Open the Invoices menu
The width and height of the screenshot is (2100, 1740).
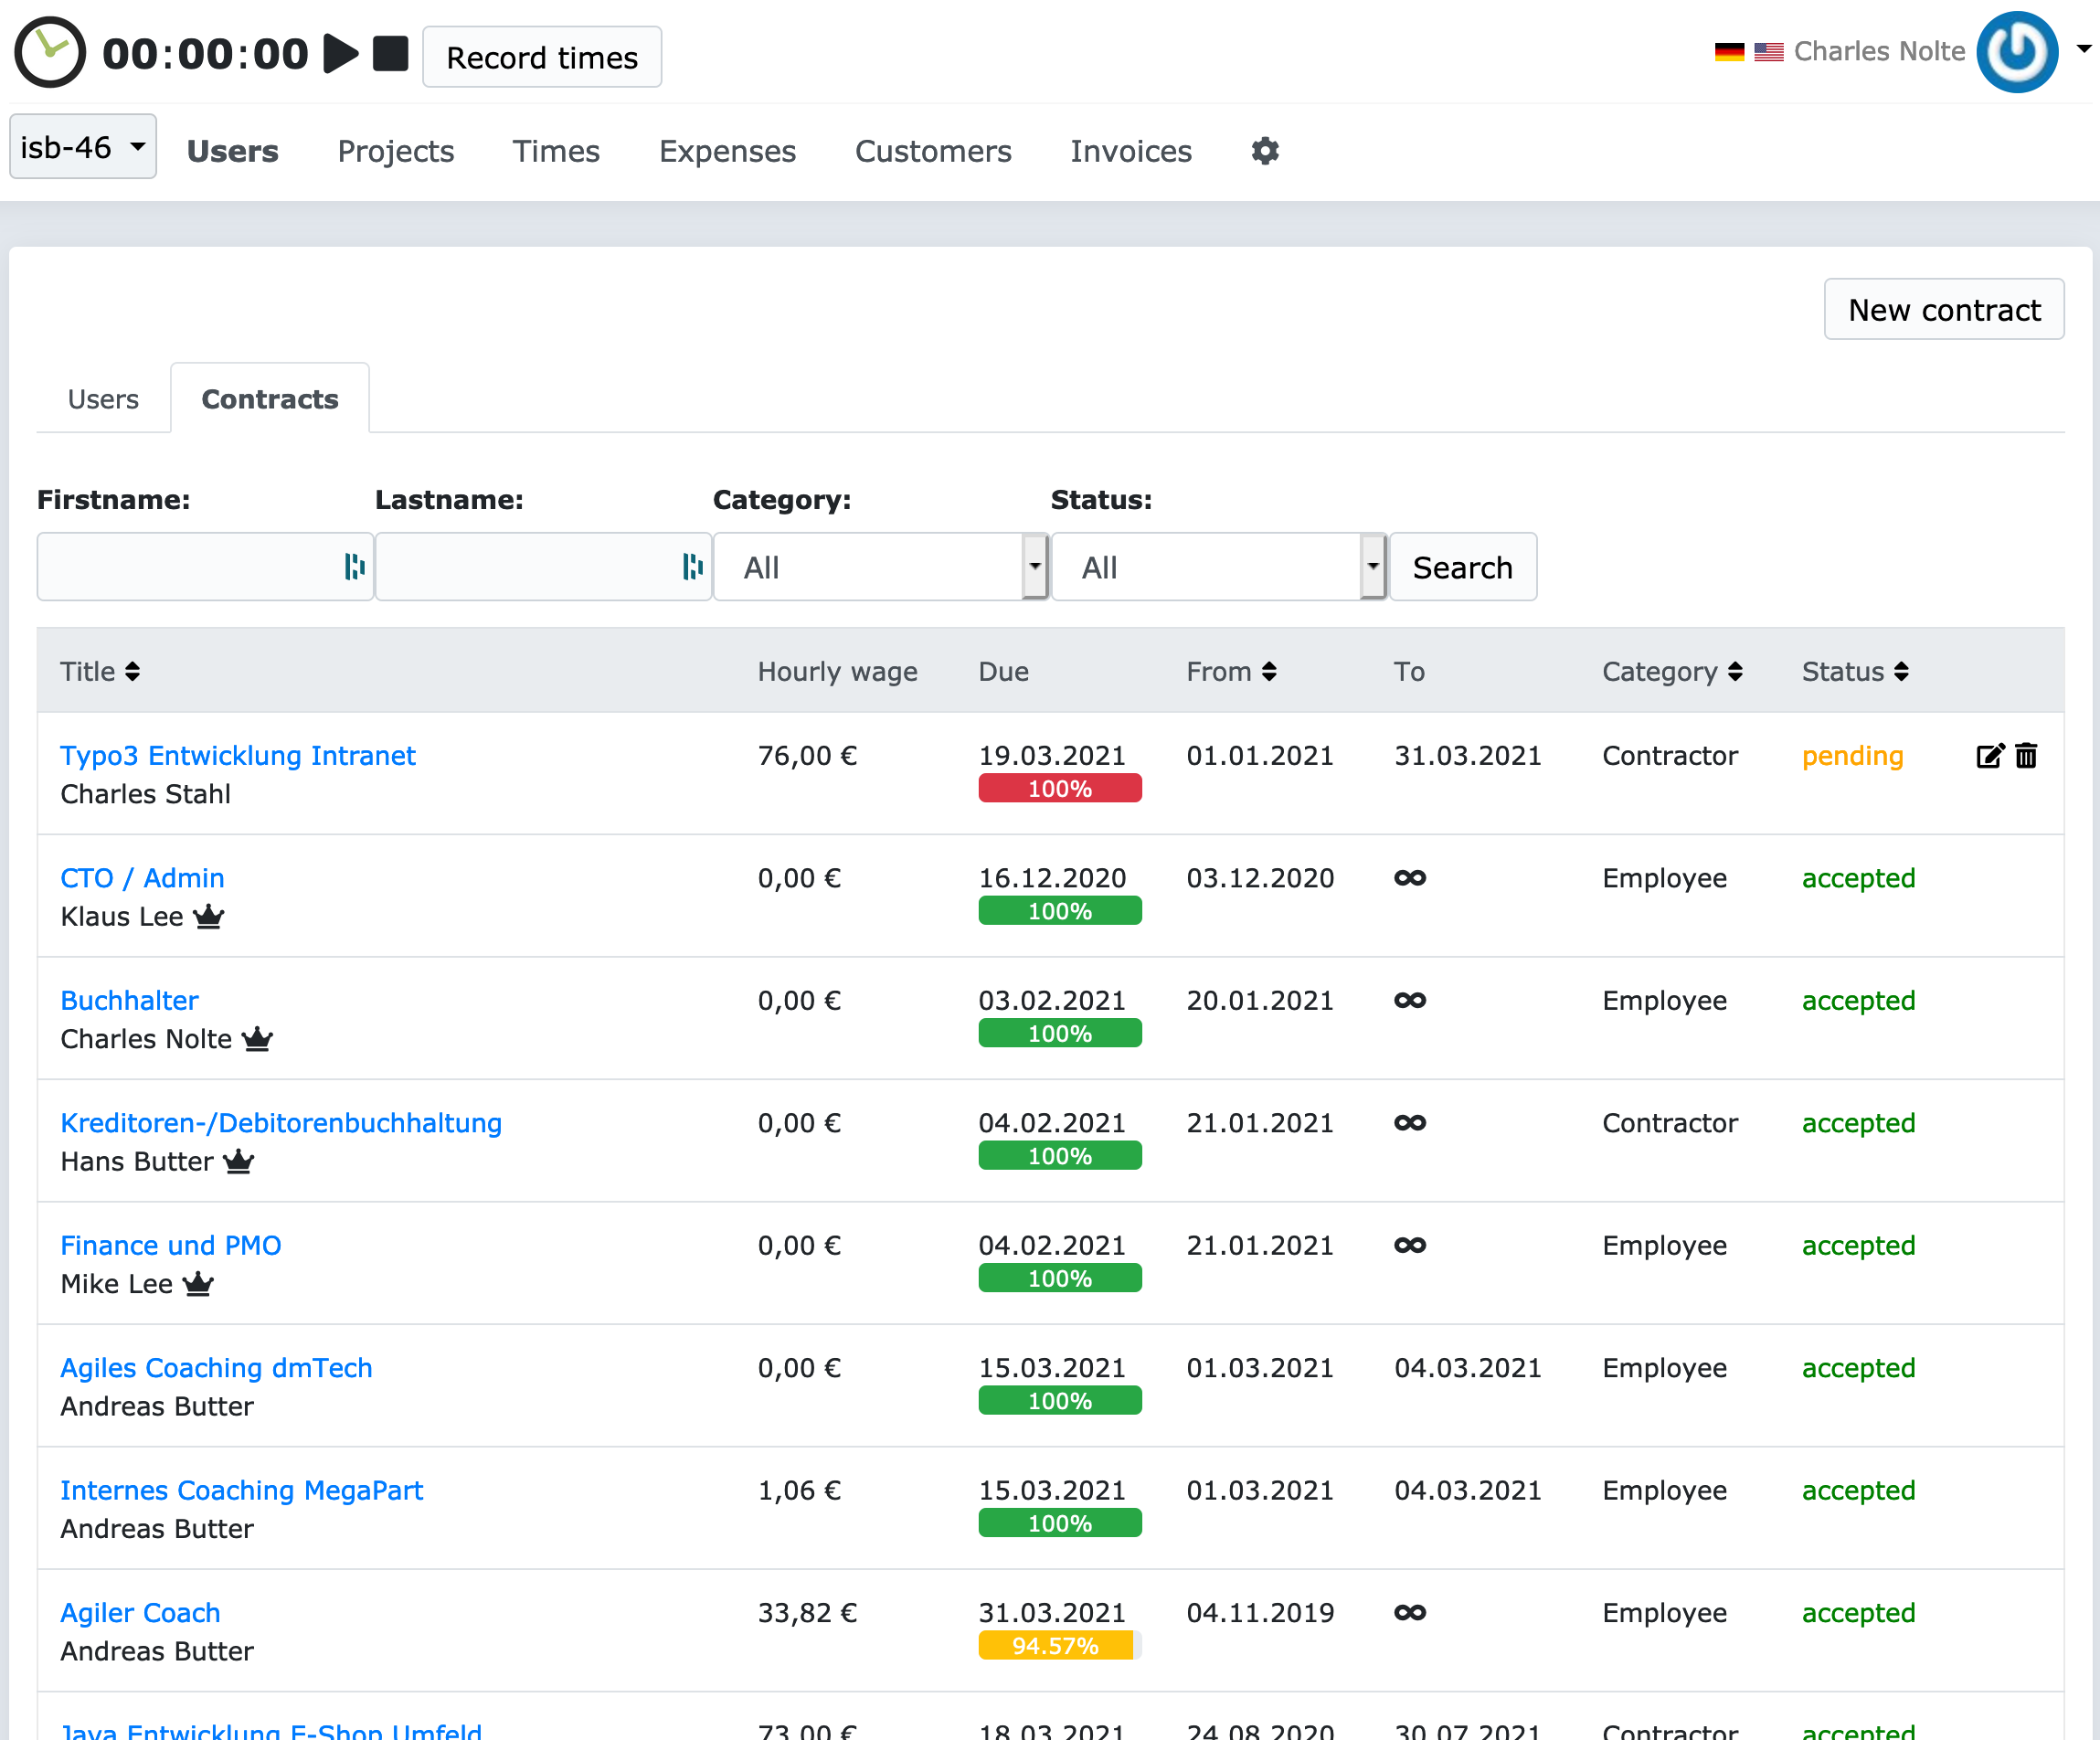point(1131,151)
